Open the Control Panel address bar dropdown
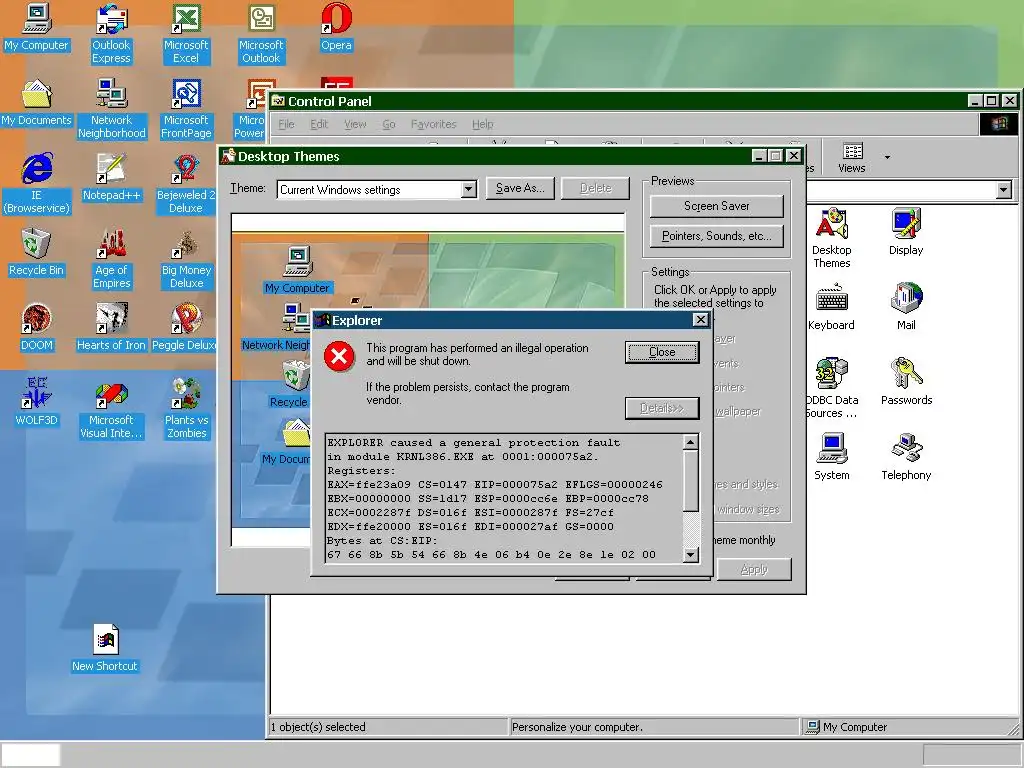1024x768 pixels. point(1004,190)
